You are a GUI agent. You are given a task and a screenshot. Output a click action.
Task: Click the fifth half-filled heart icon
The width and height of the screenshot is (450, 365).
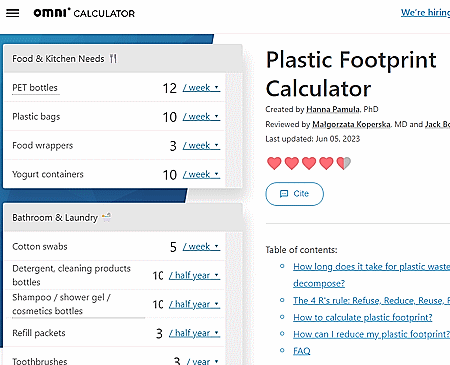coord(344,163)
